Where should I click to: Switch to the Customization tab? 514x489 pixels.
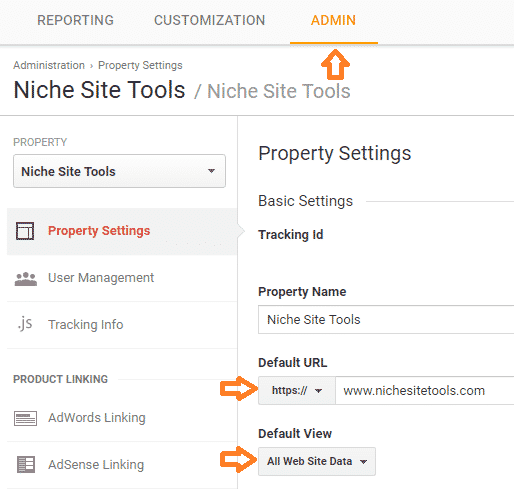(x=209, y=20)
